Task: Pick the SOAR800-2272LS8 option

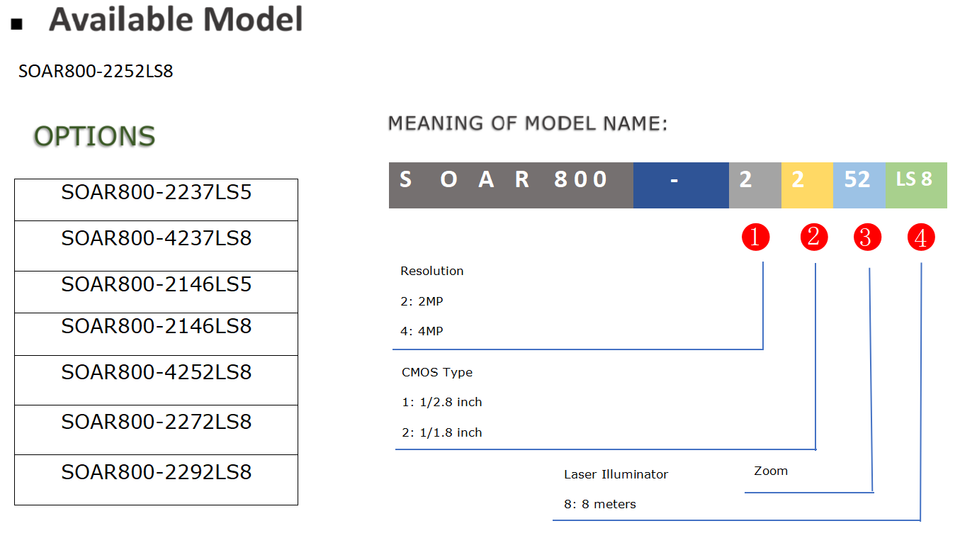Action: click(x=156, y=423)
